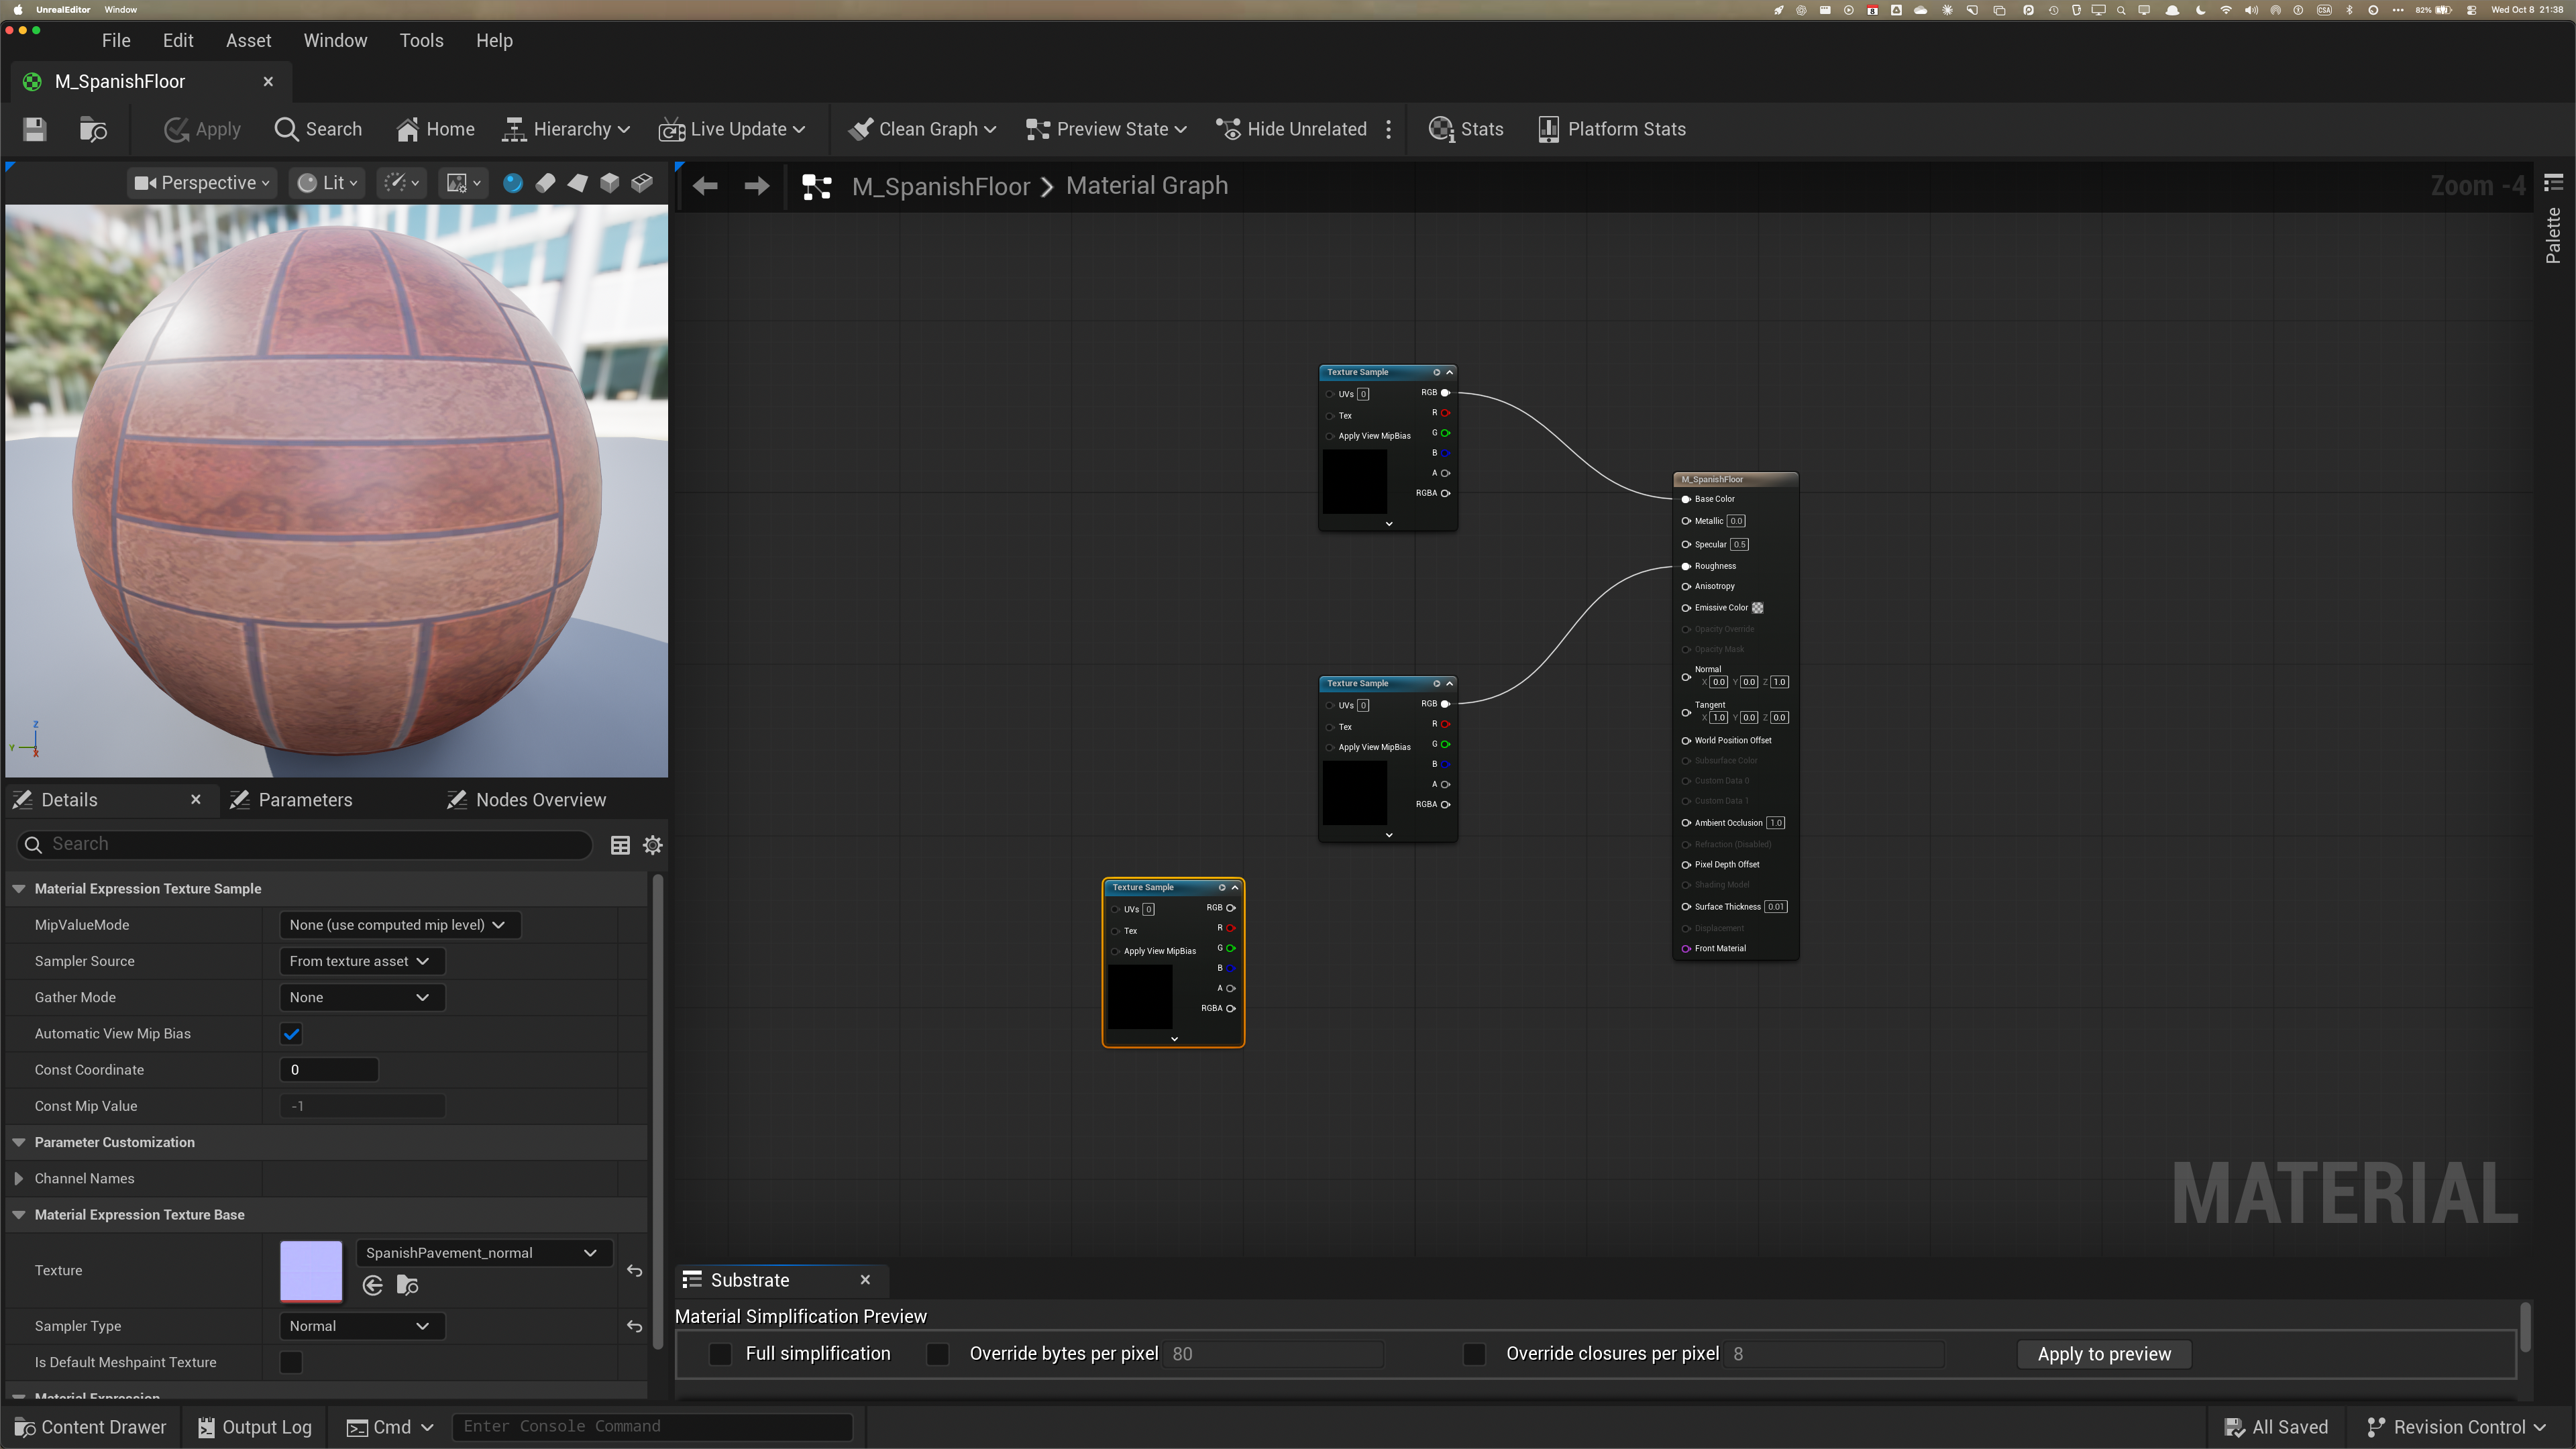The width and height of the screenshot is (2576, 1449).
Task: Open the viewport show flags menu
Action: [x=402, y=183]
